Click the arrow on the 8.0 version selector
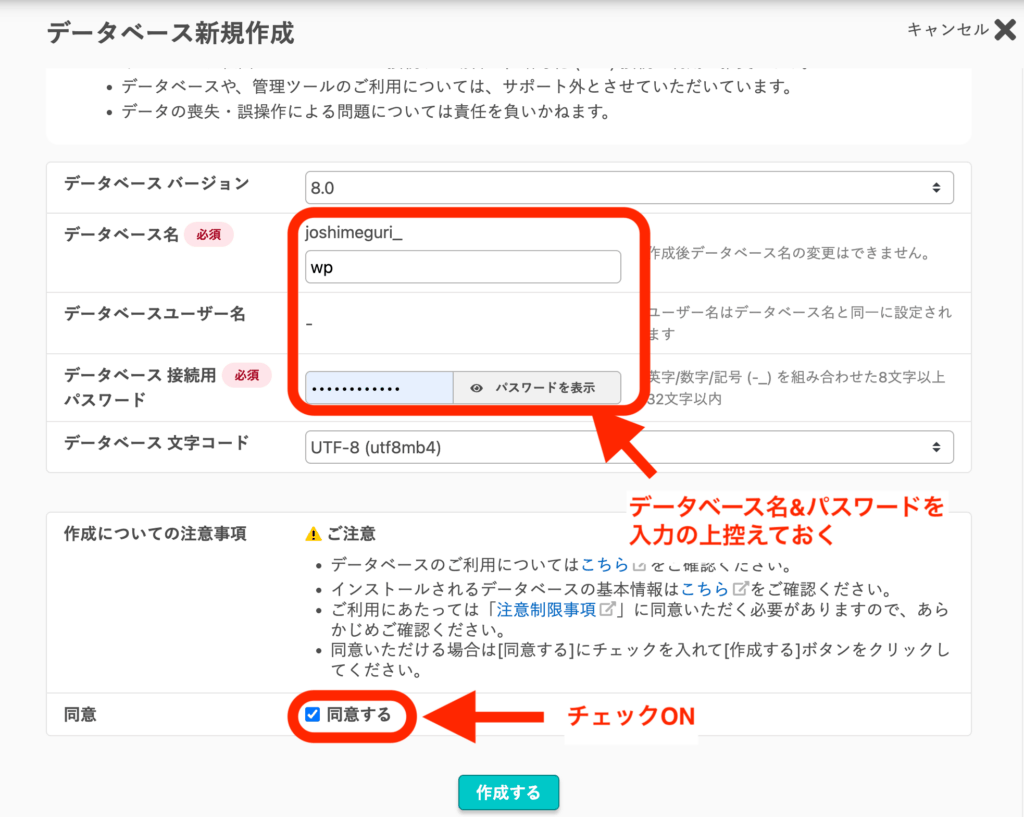Image resolution: width=1024 pixels, height=817 pixels. click(x=935, y=187)
